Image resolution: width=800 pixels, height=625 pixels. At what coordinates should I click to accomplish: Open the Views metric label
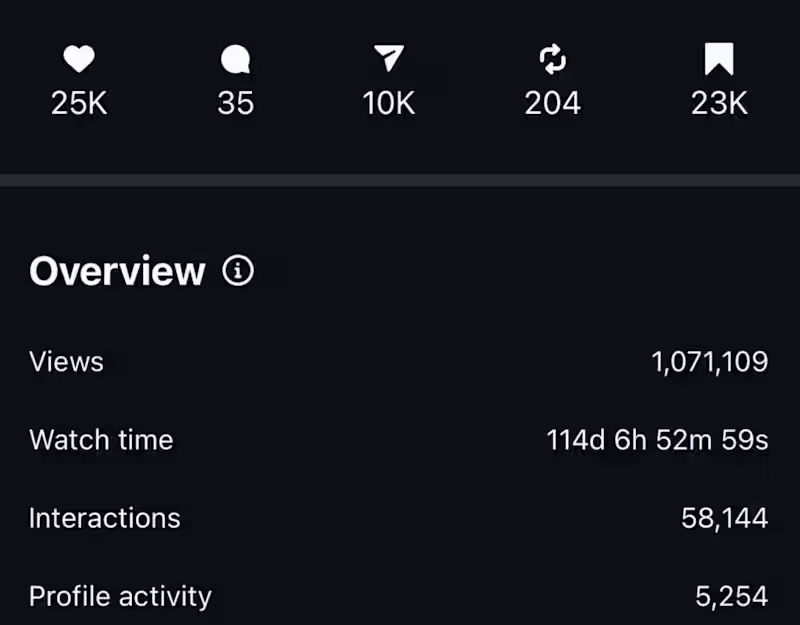pos(66,361)
